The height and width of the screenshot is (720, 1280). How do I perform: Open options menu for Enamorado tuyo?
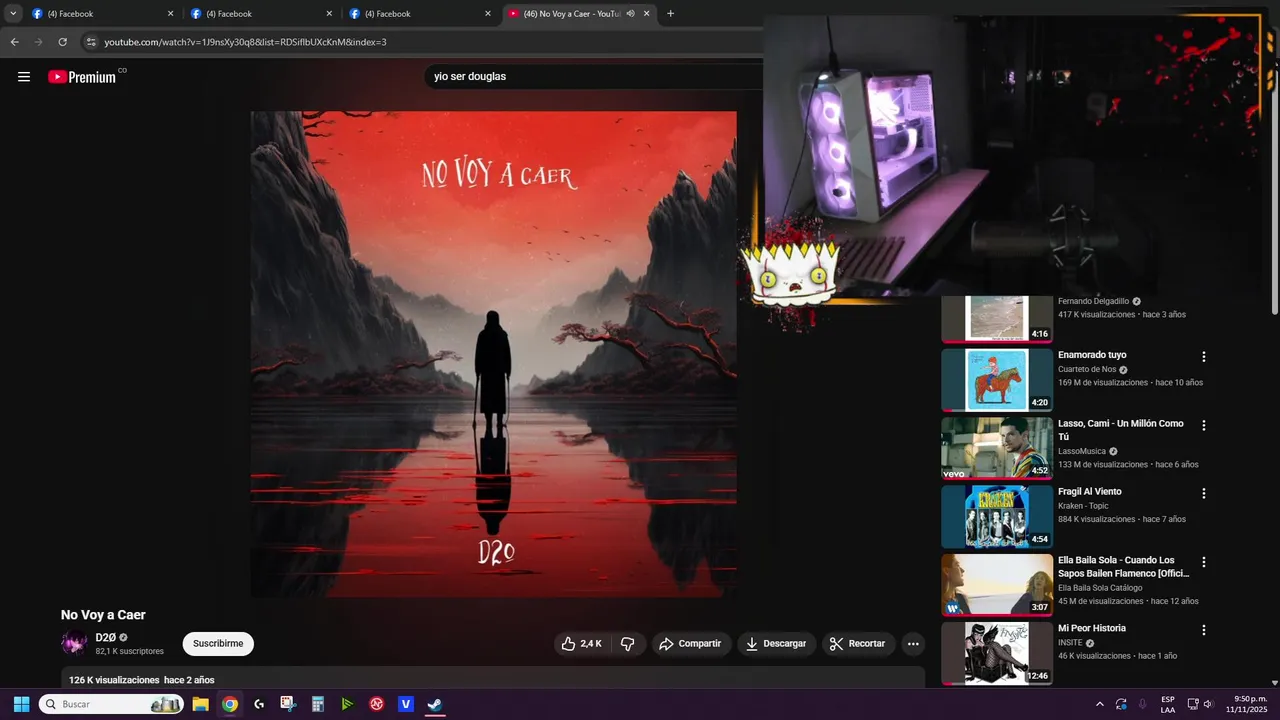pos(1204,357)
